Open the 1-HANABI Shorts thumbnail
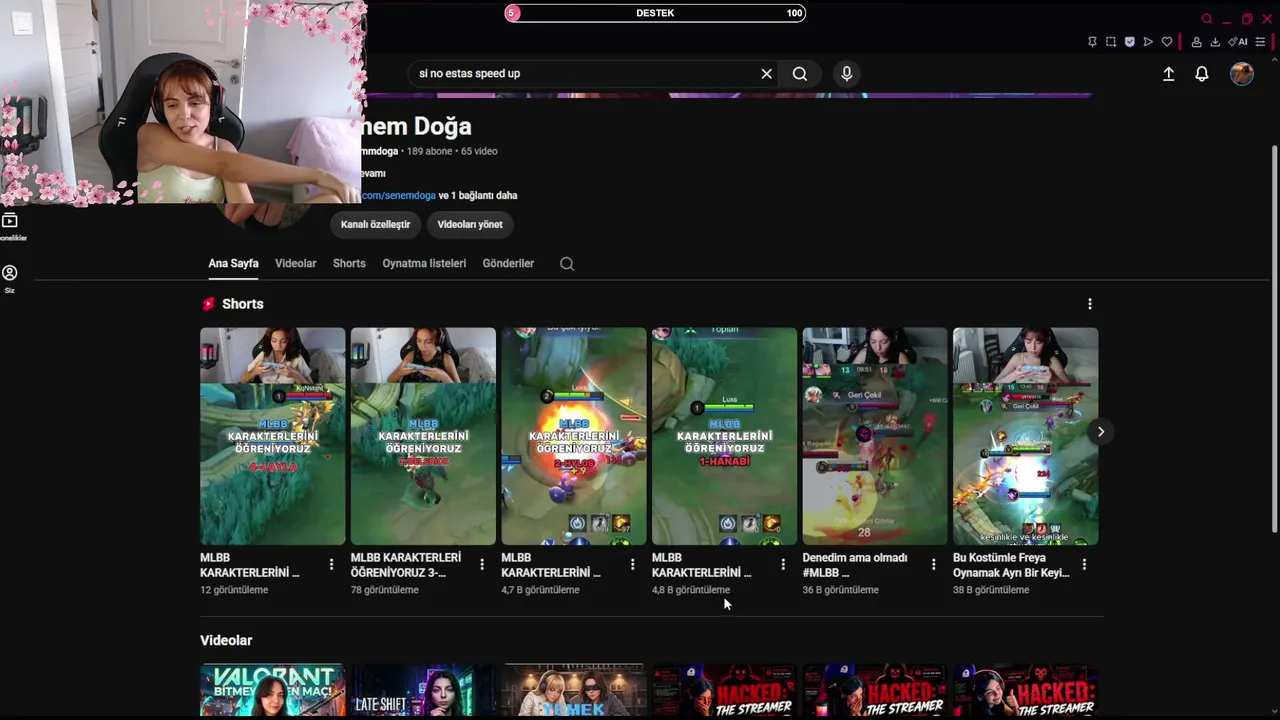The height and width of the screenshot is (720, 1280). tap(724, 436)
